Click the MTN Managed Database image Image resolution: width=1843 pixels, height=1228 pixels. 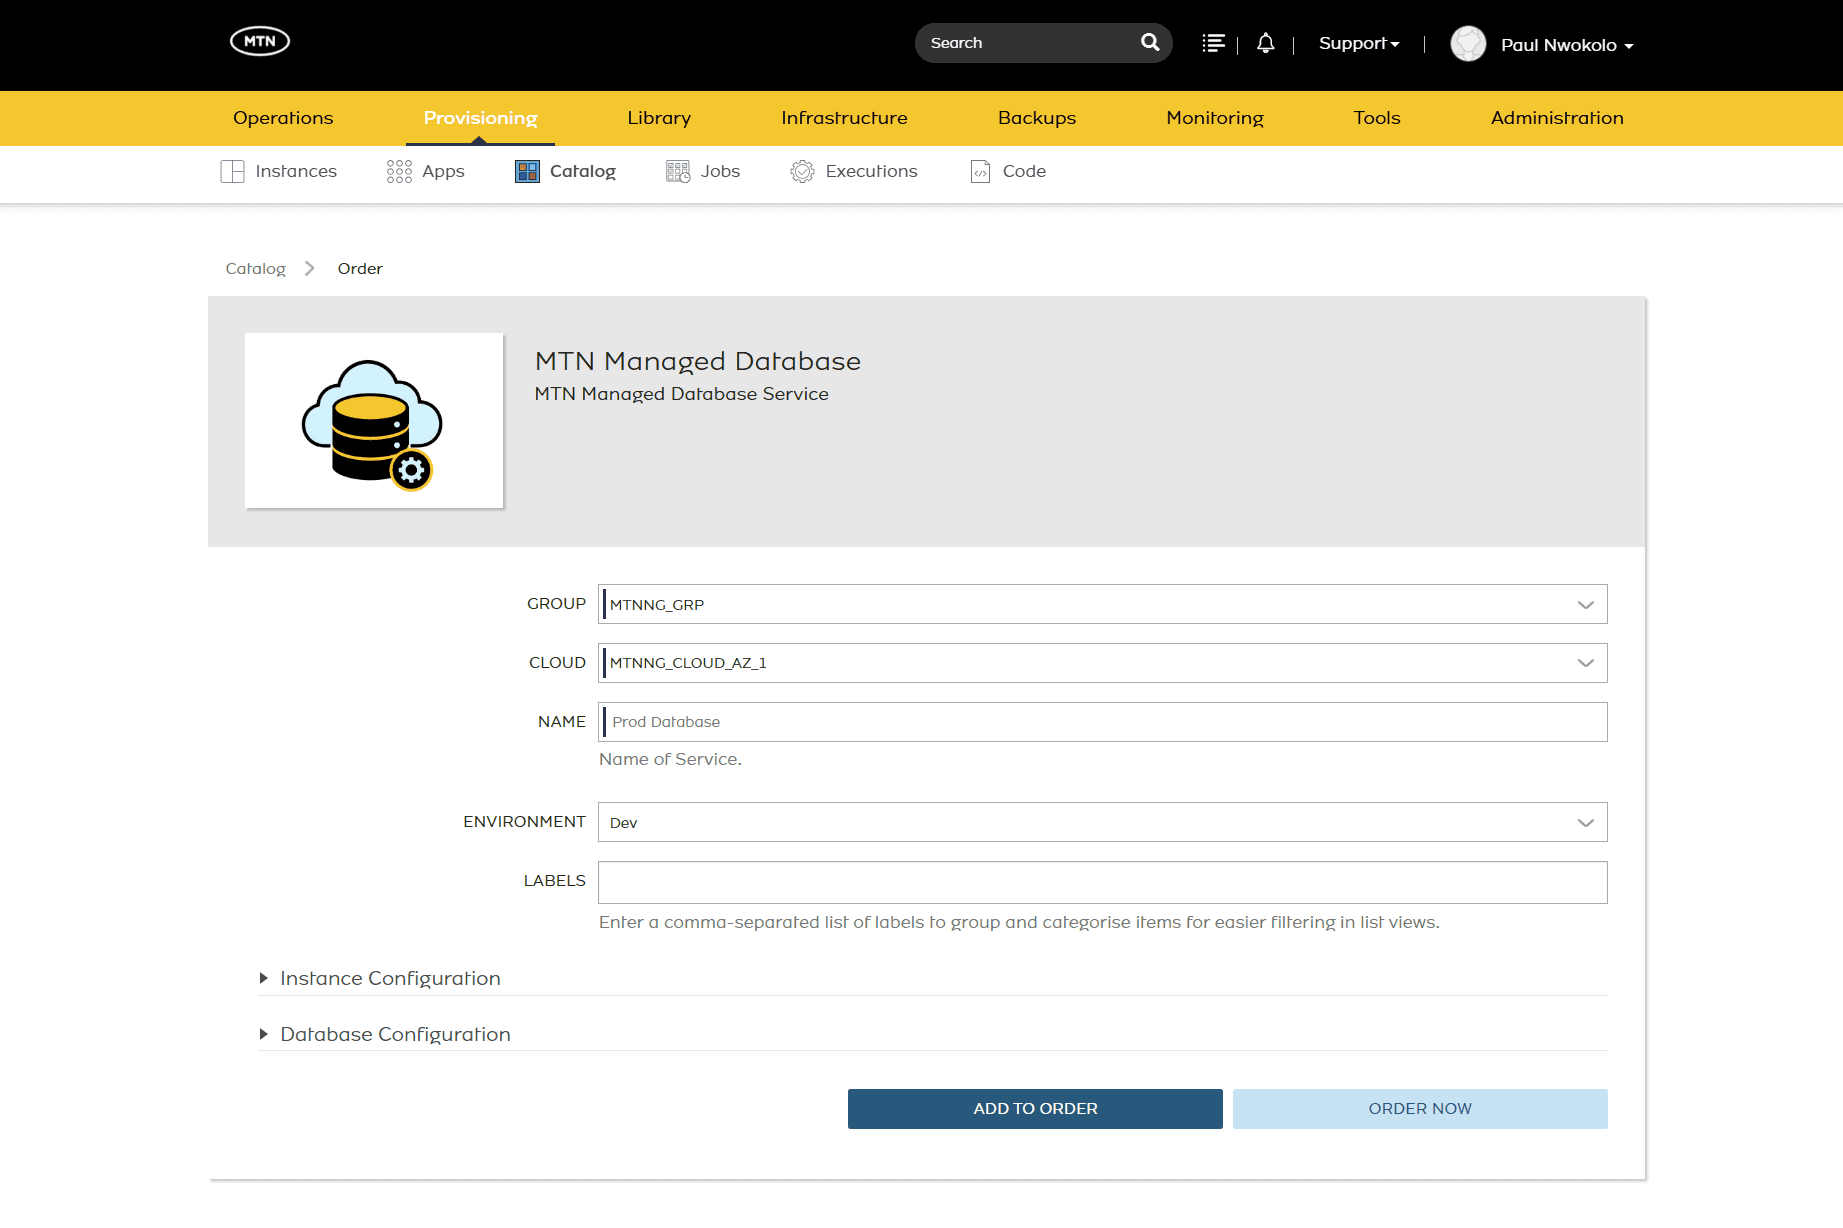[374, 420]
